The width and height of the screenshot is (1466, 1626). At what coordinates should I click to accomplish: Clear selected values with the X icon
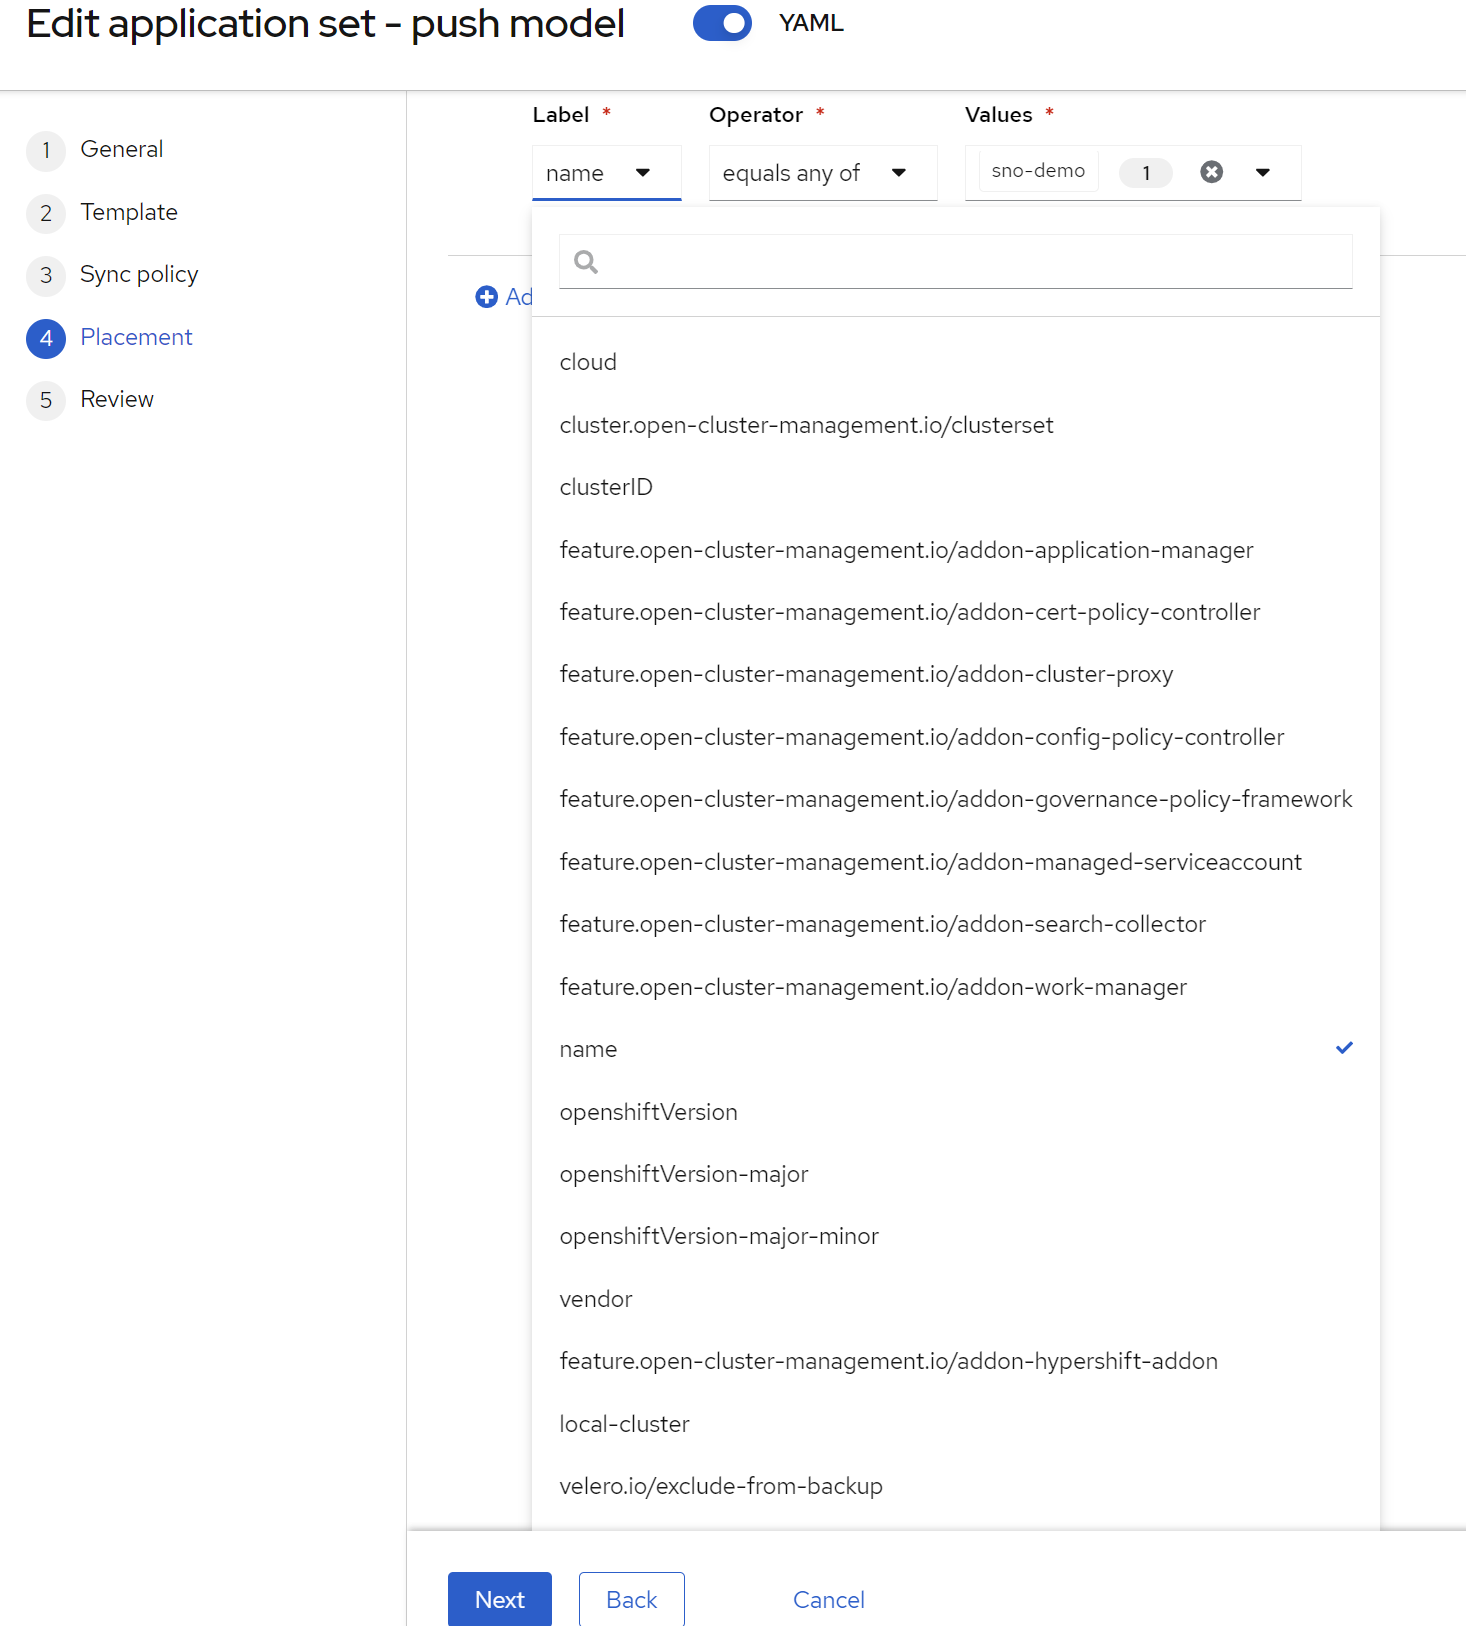1211,172
